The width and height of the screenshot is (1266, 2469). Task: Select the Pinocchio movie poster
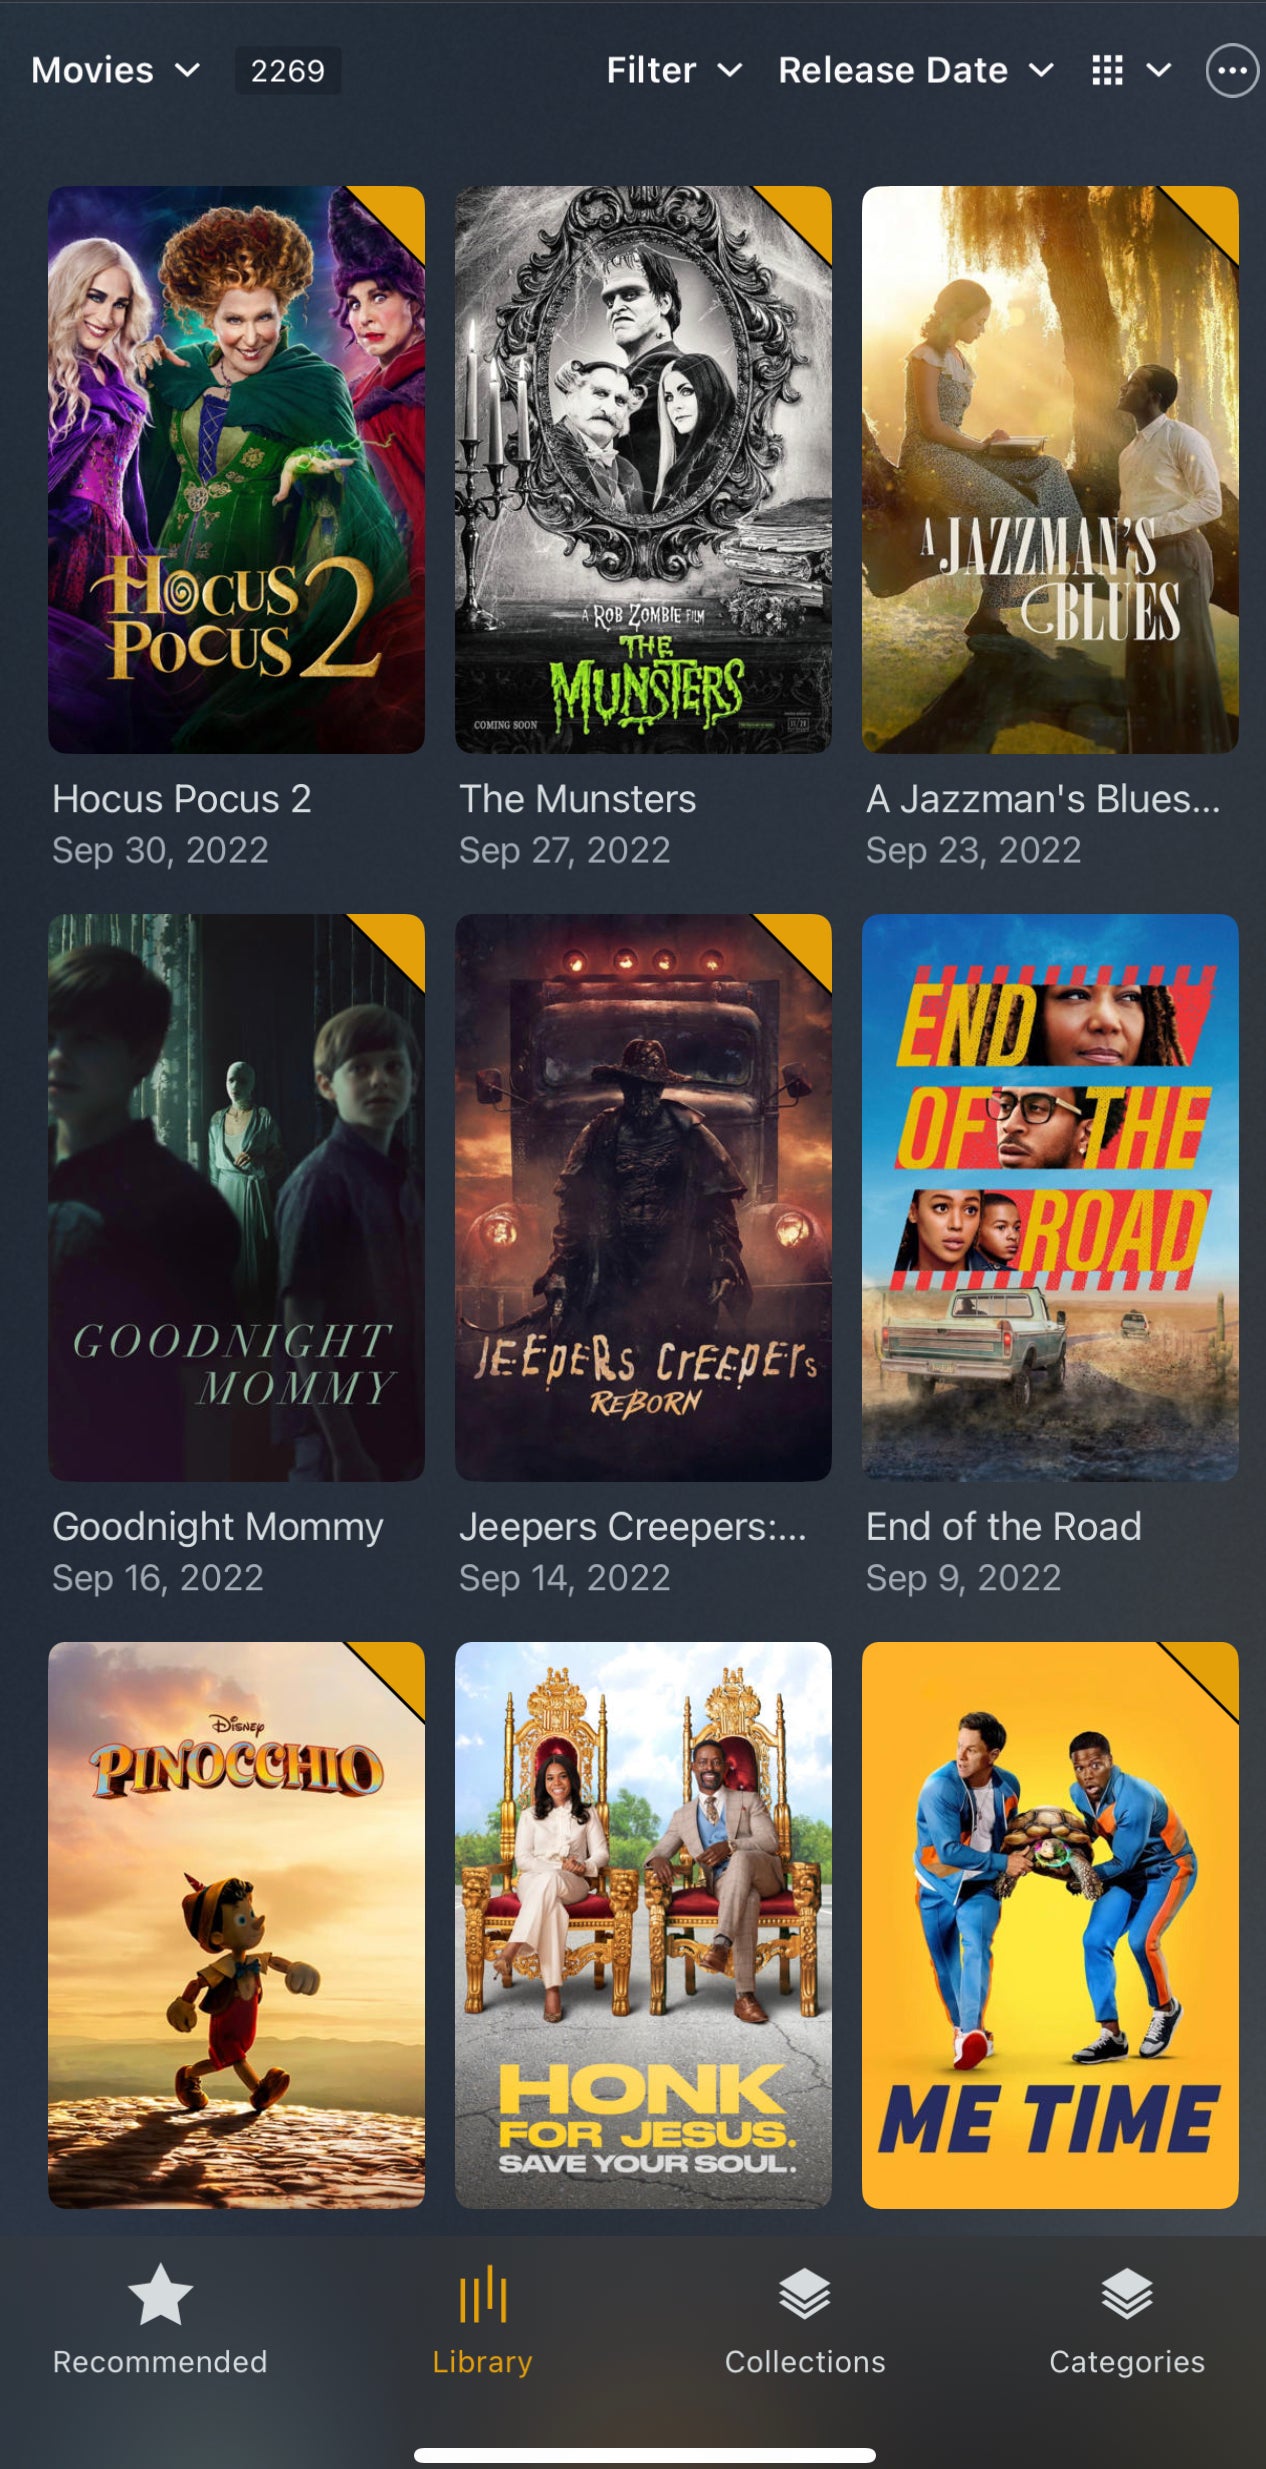click(x=236, y=1925)
